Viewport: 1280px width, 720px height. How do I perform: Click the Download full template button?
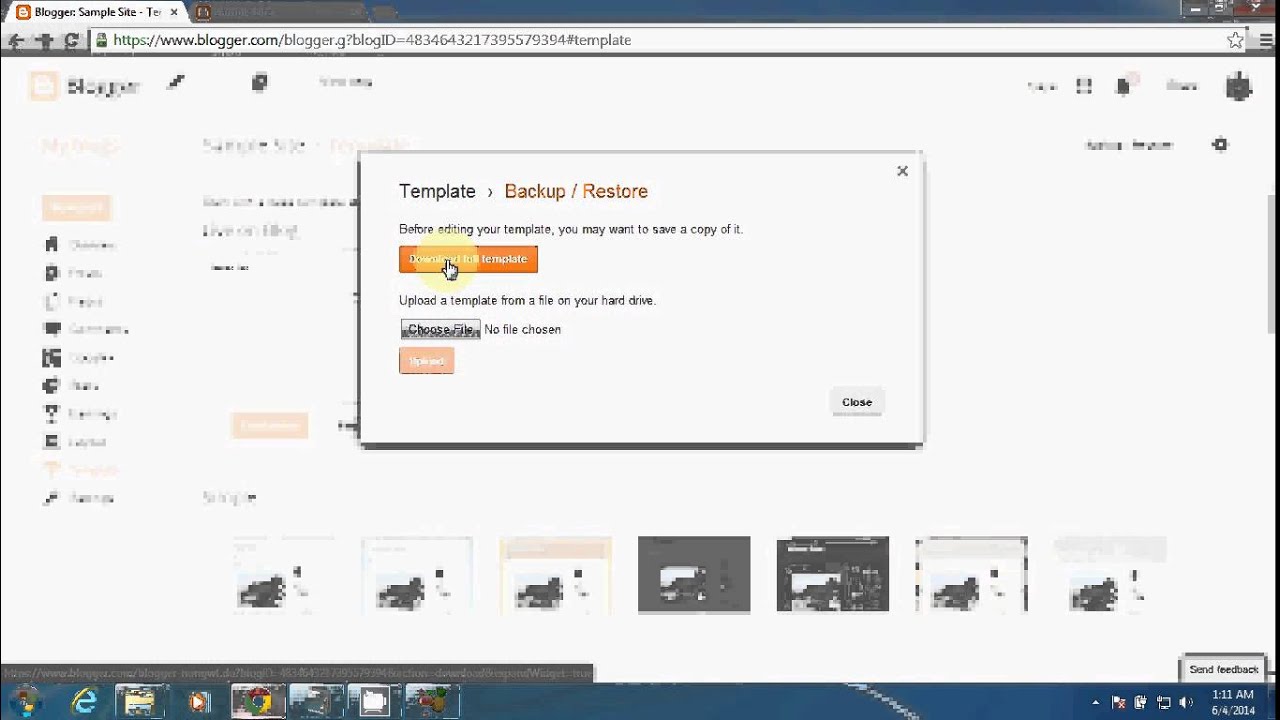point(468,259)
